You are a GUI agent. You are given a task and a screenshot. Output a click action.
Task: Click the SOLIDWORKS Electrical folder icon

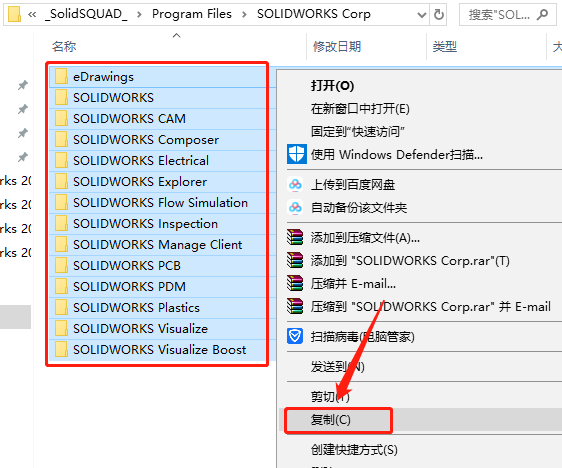(x=61, y=160)
